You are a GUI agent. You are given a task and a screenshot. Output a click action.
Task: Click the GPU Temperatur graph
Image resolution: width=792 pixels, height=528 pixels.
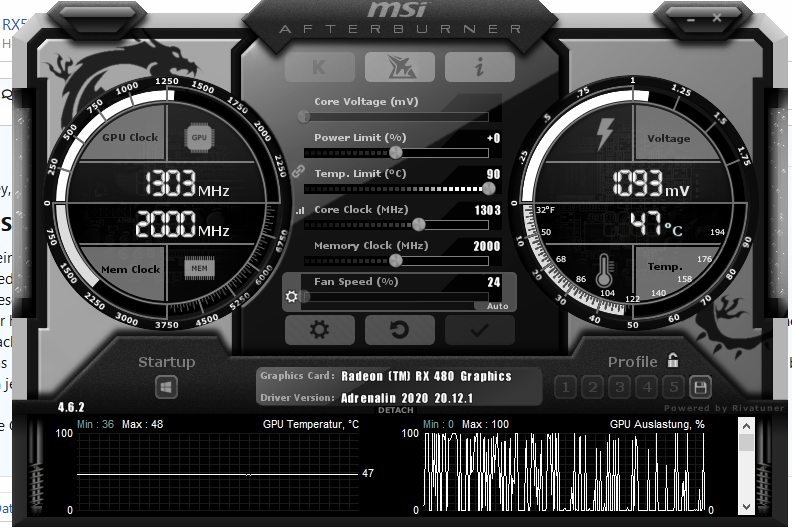(x=218, y=472)
